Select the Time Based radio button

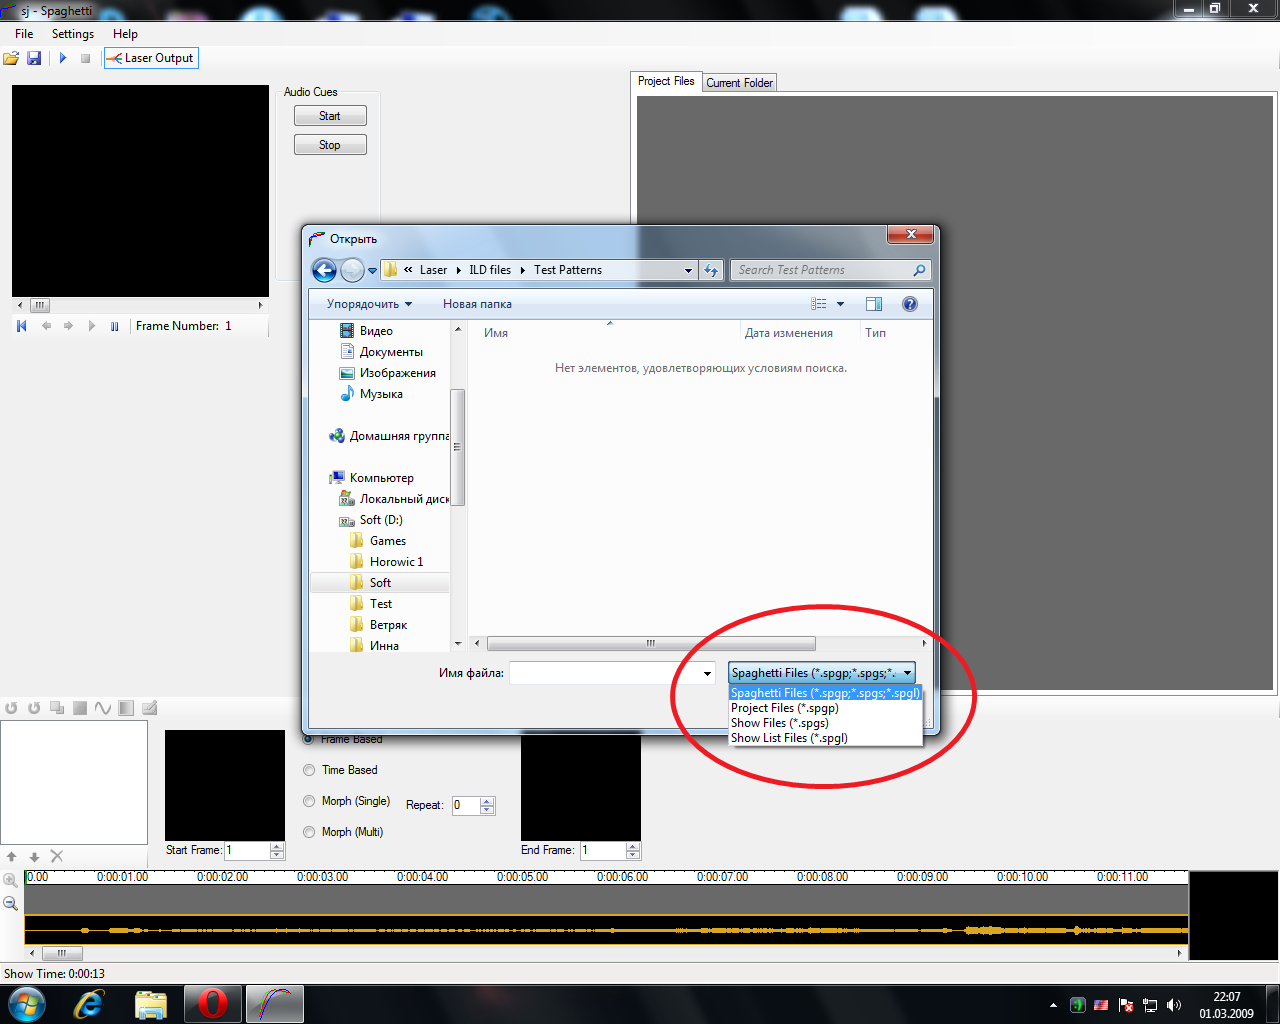pos(309,770)
